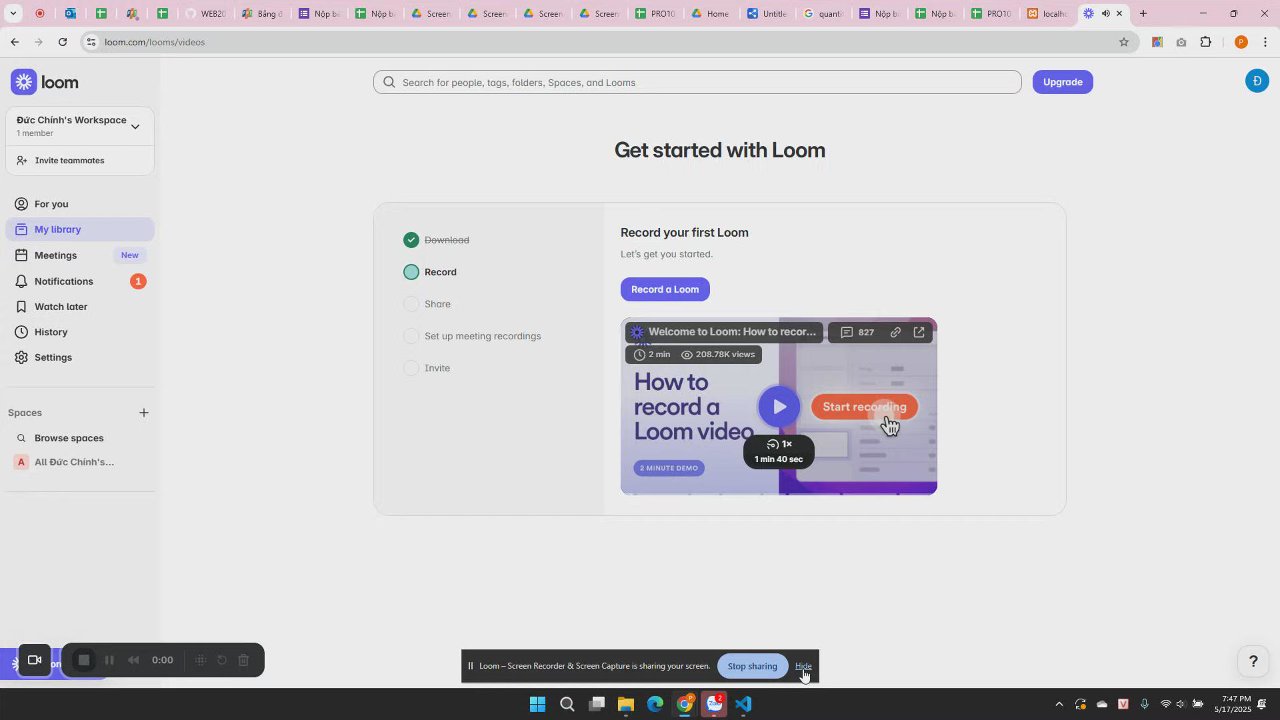
Task: Copy the welcome video link icon
Action: point(895,332)
